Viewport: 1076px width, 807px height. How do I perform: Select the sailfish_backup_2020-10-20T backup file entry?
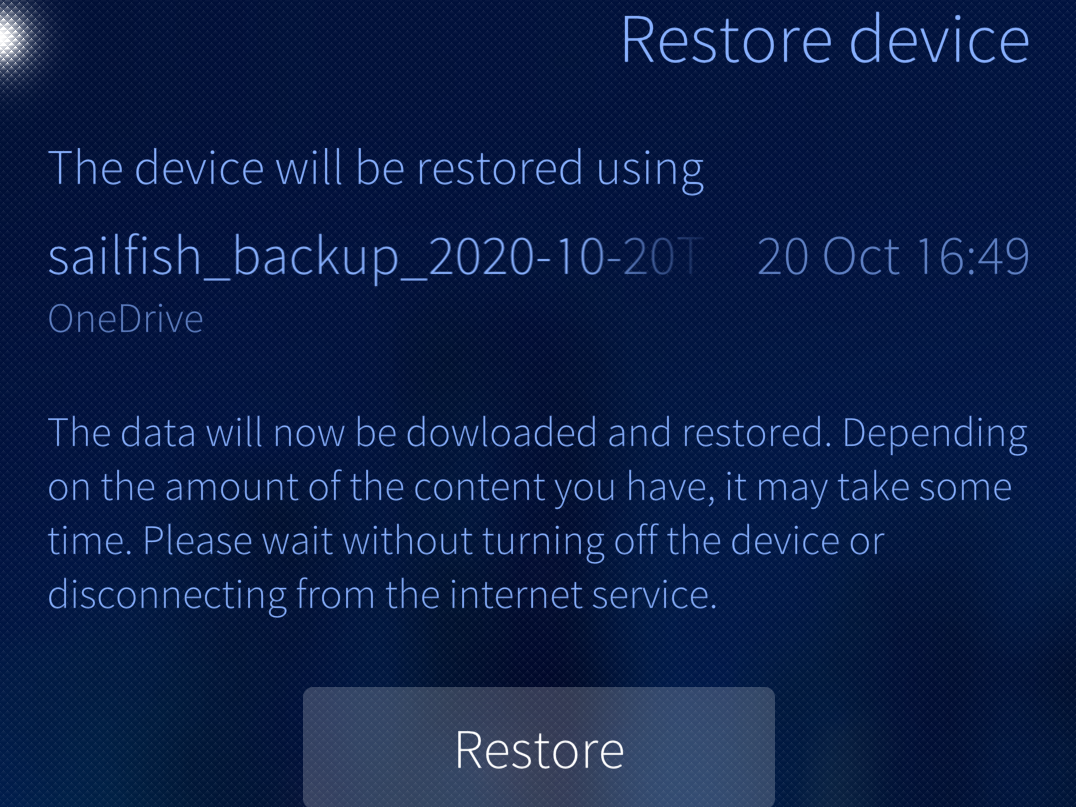[375, 257]
